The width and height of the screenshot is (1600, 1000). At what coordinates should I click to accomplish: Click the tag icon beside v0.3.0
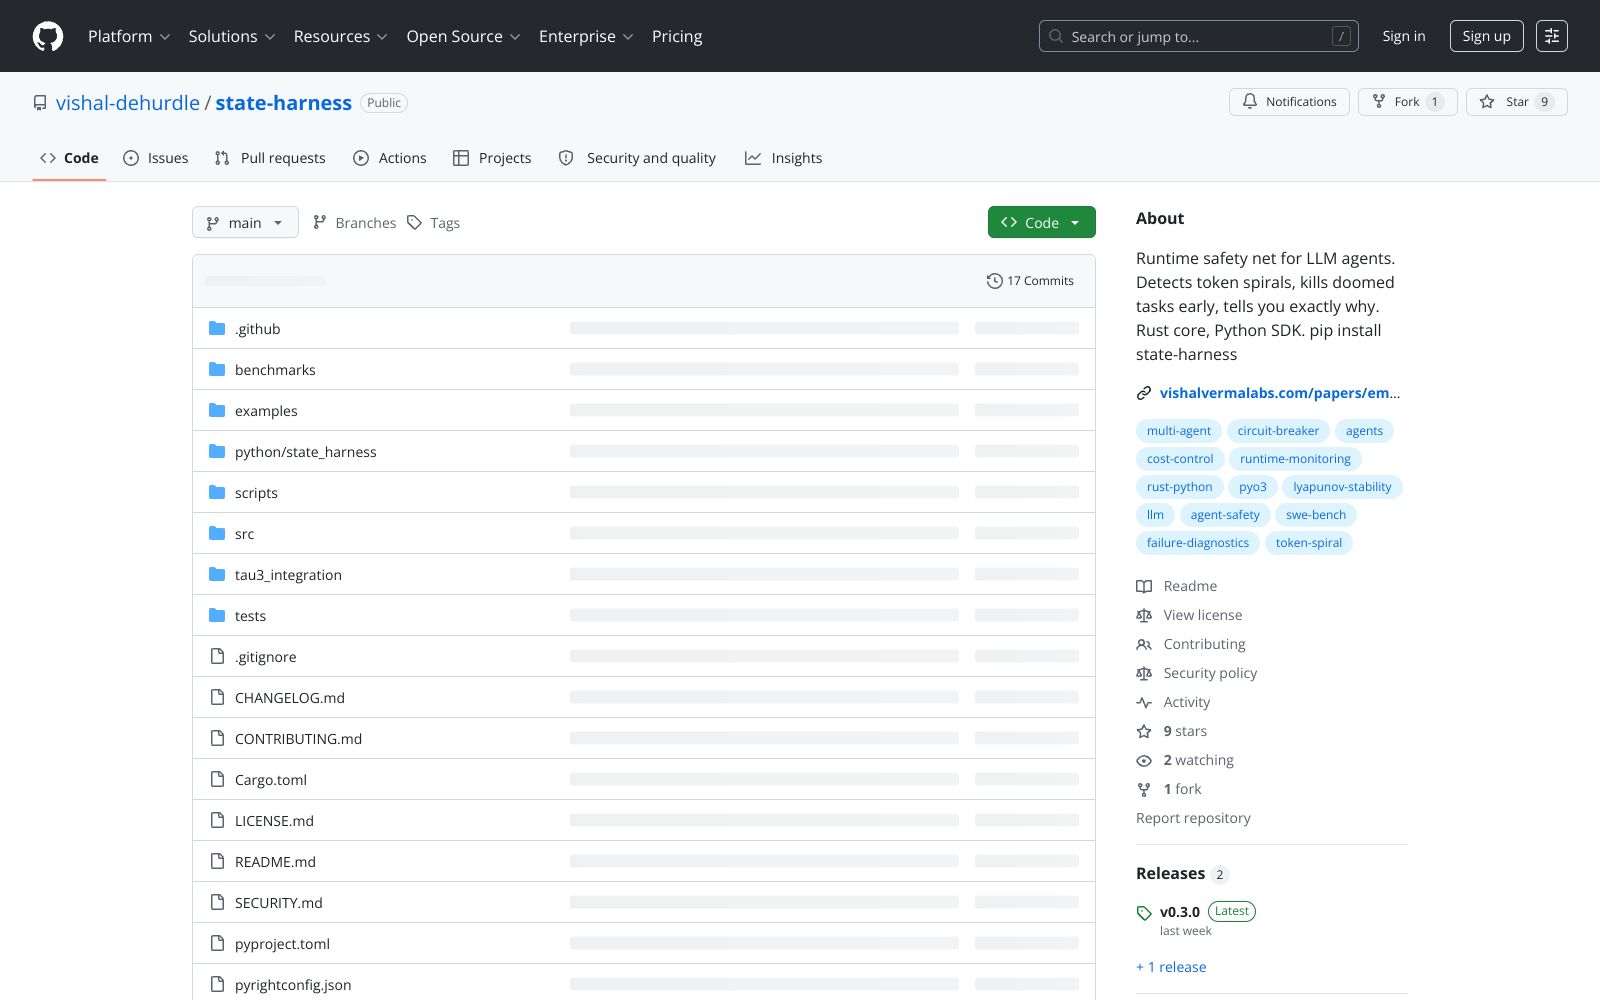[x=1144, y=913]
